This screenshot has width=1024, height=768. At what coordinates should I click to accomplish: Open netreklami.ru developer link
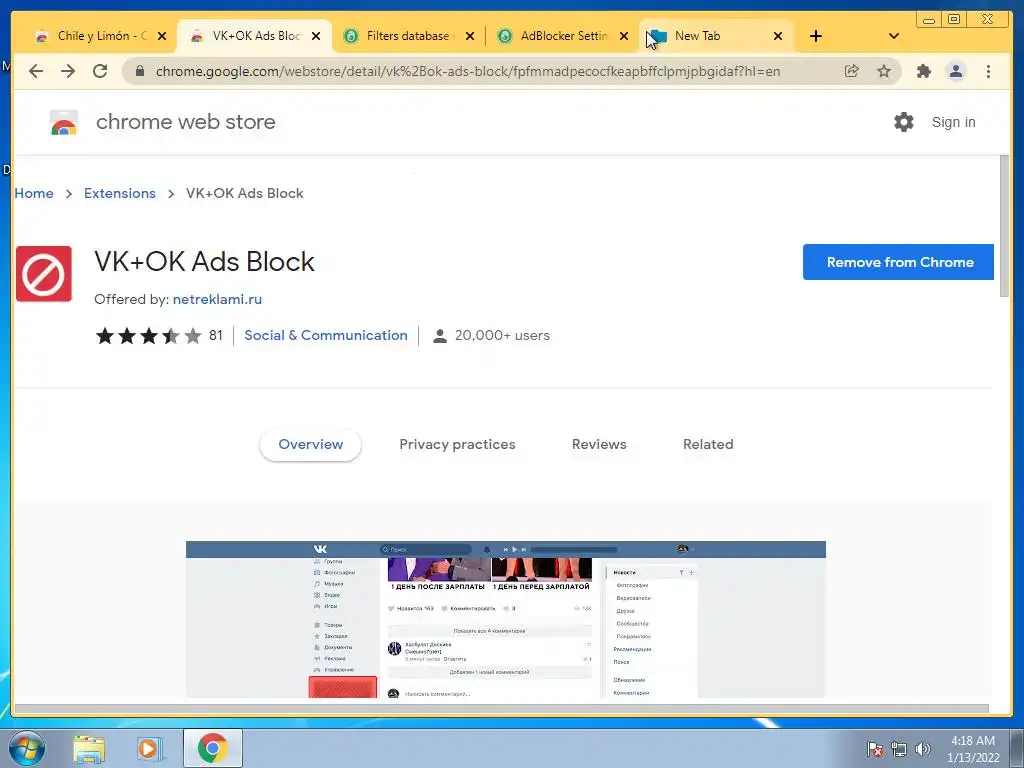pos(217,299)
